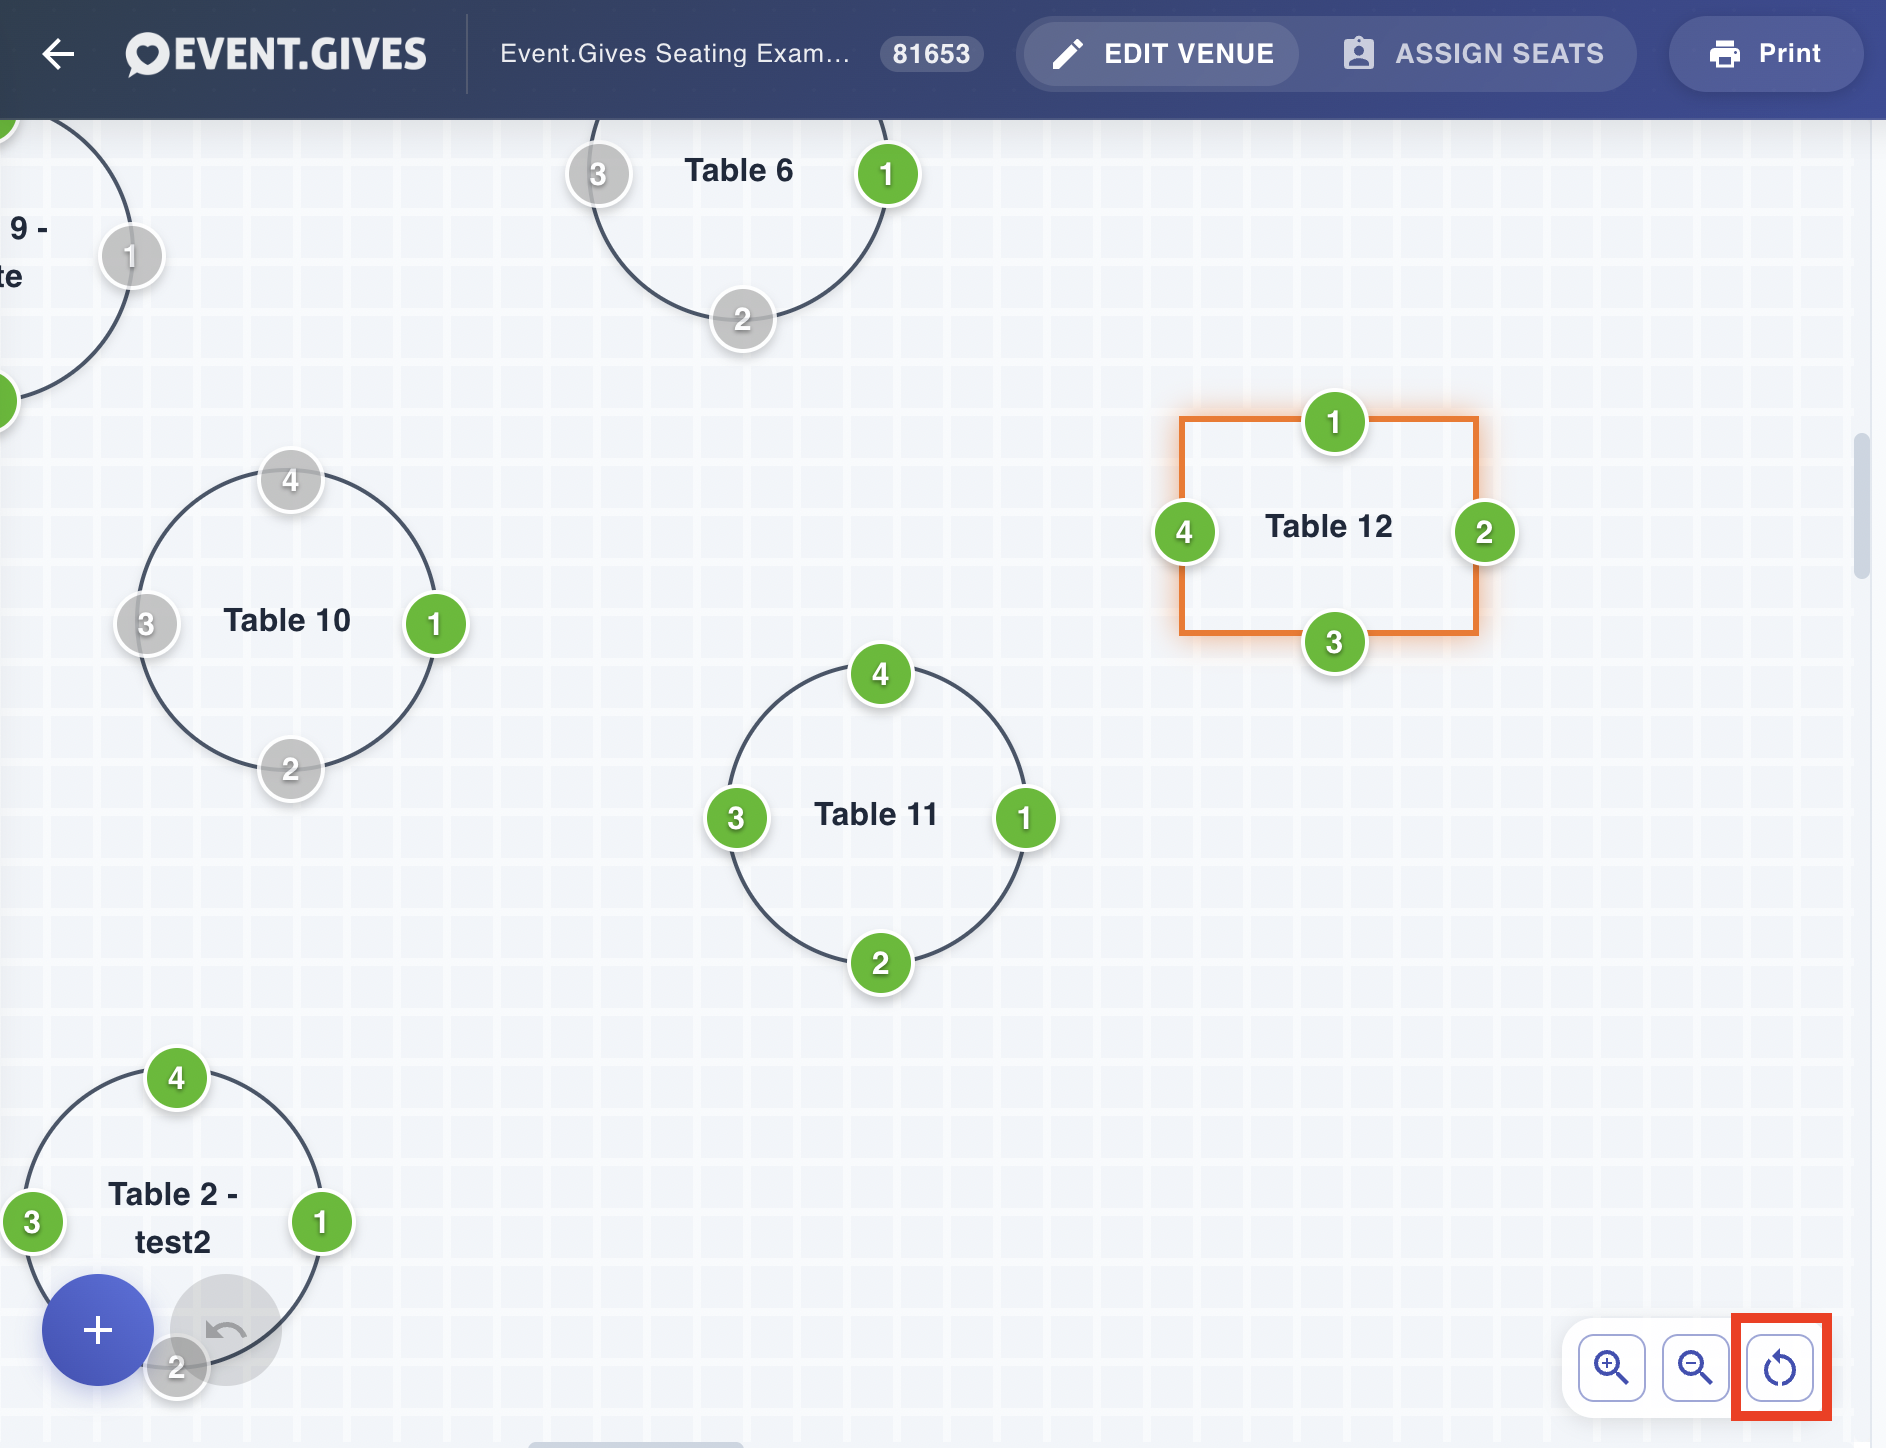Select gray seat 4 of Table 10
This screenshot has height=1448, width=1886.
[290, 480]
